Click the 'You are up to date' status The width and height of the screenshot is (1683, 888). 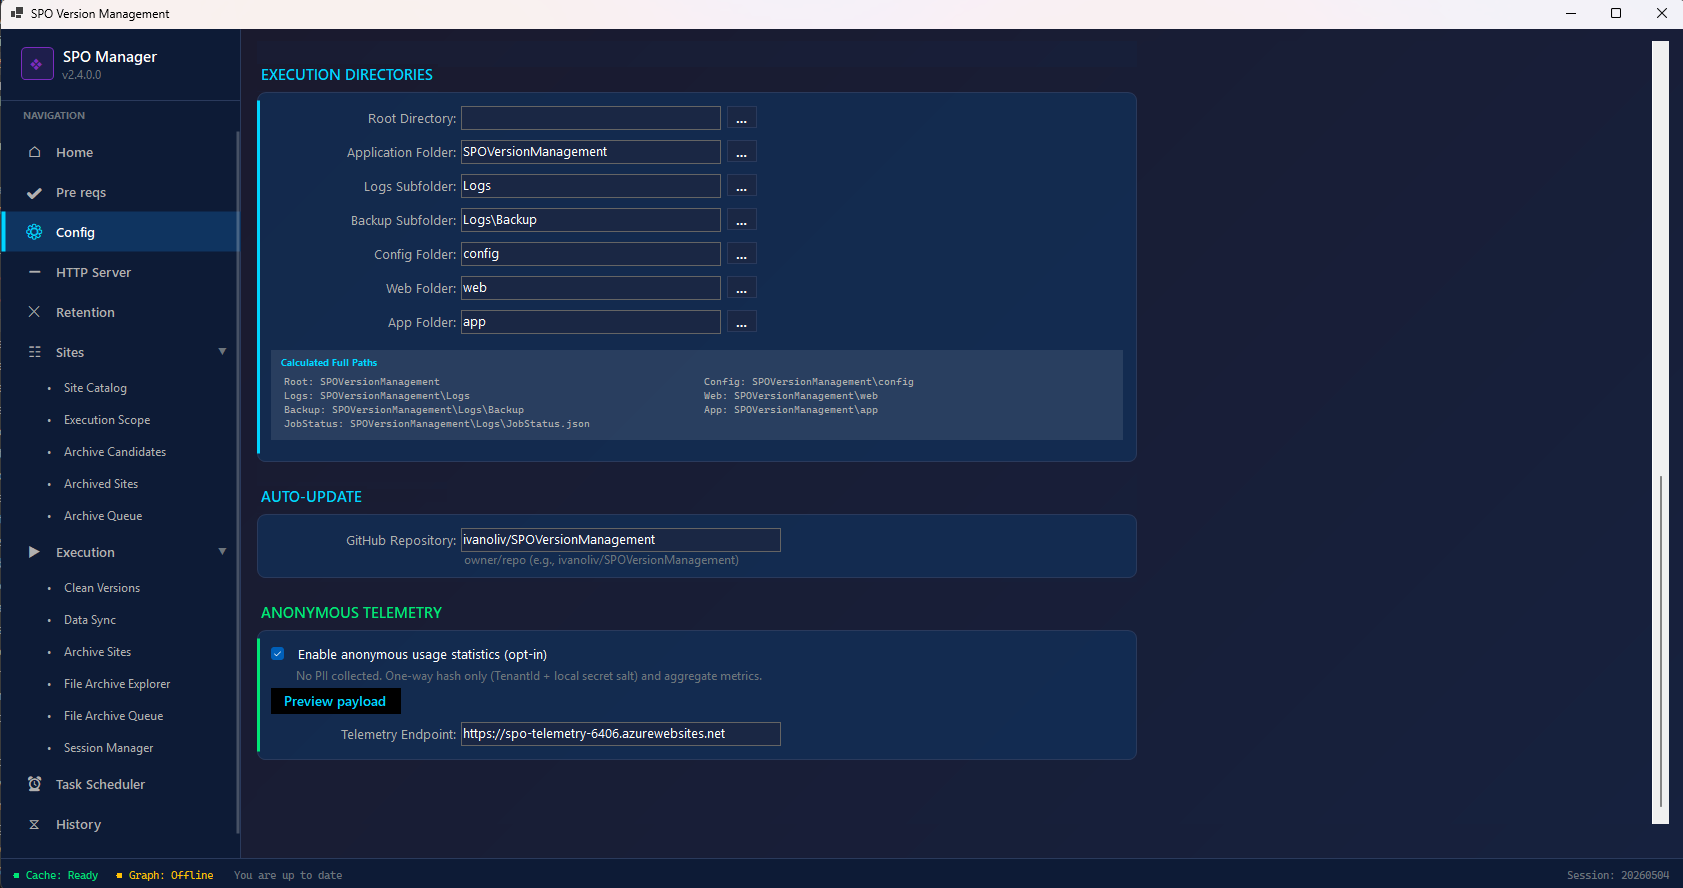[288, 875]
